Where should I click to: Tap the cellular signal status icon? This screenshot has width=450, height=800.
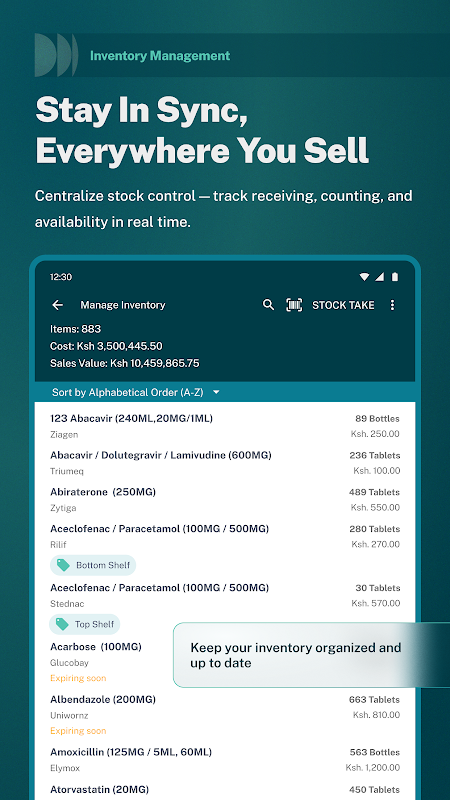(x=379, y=277)
